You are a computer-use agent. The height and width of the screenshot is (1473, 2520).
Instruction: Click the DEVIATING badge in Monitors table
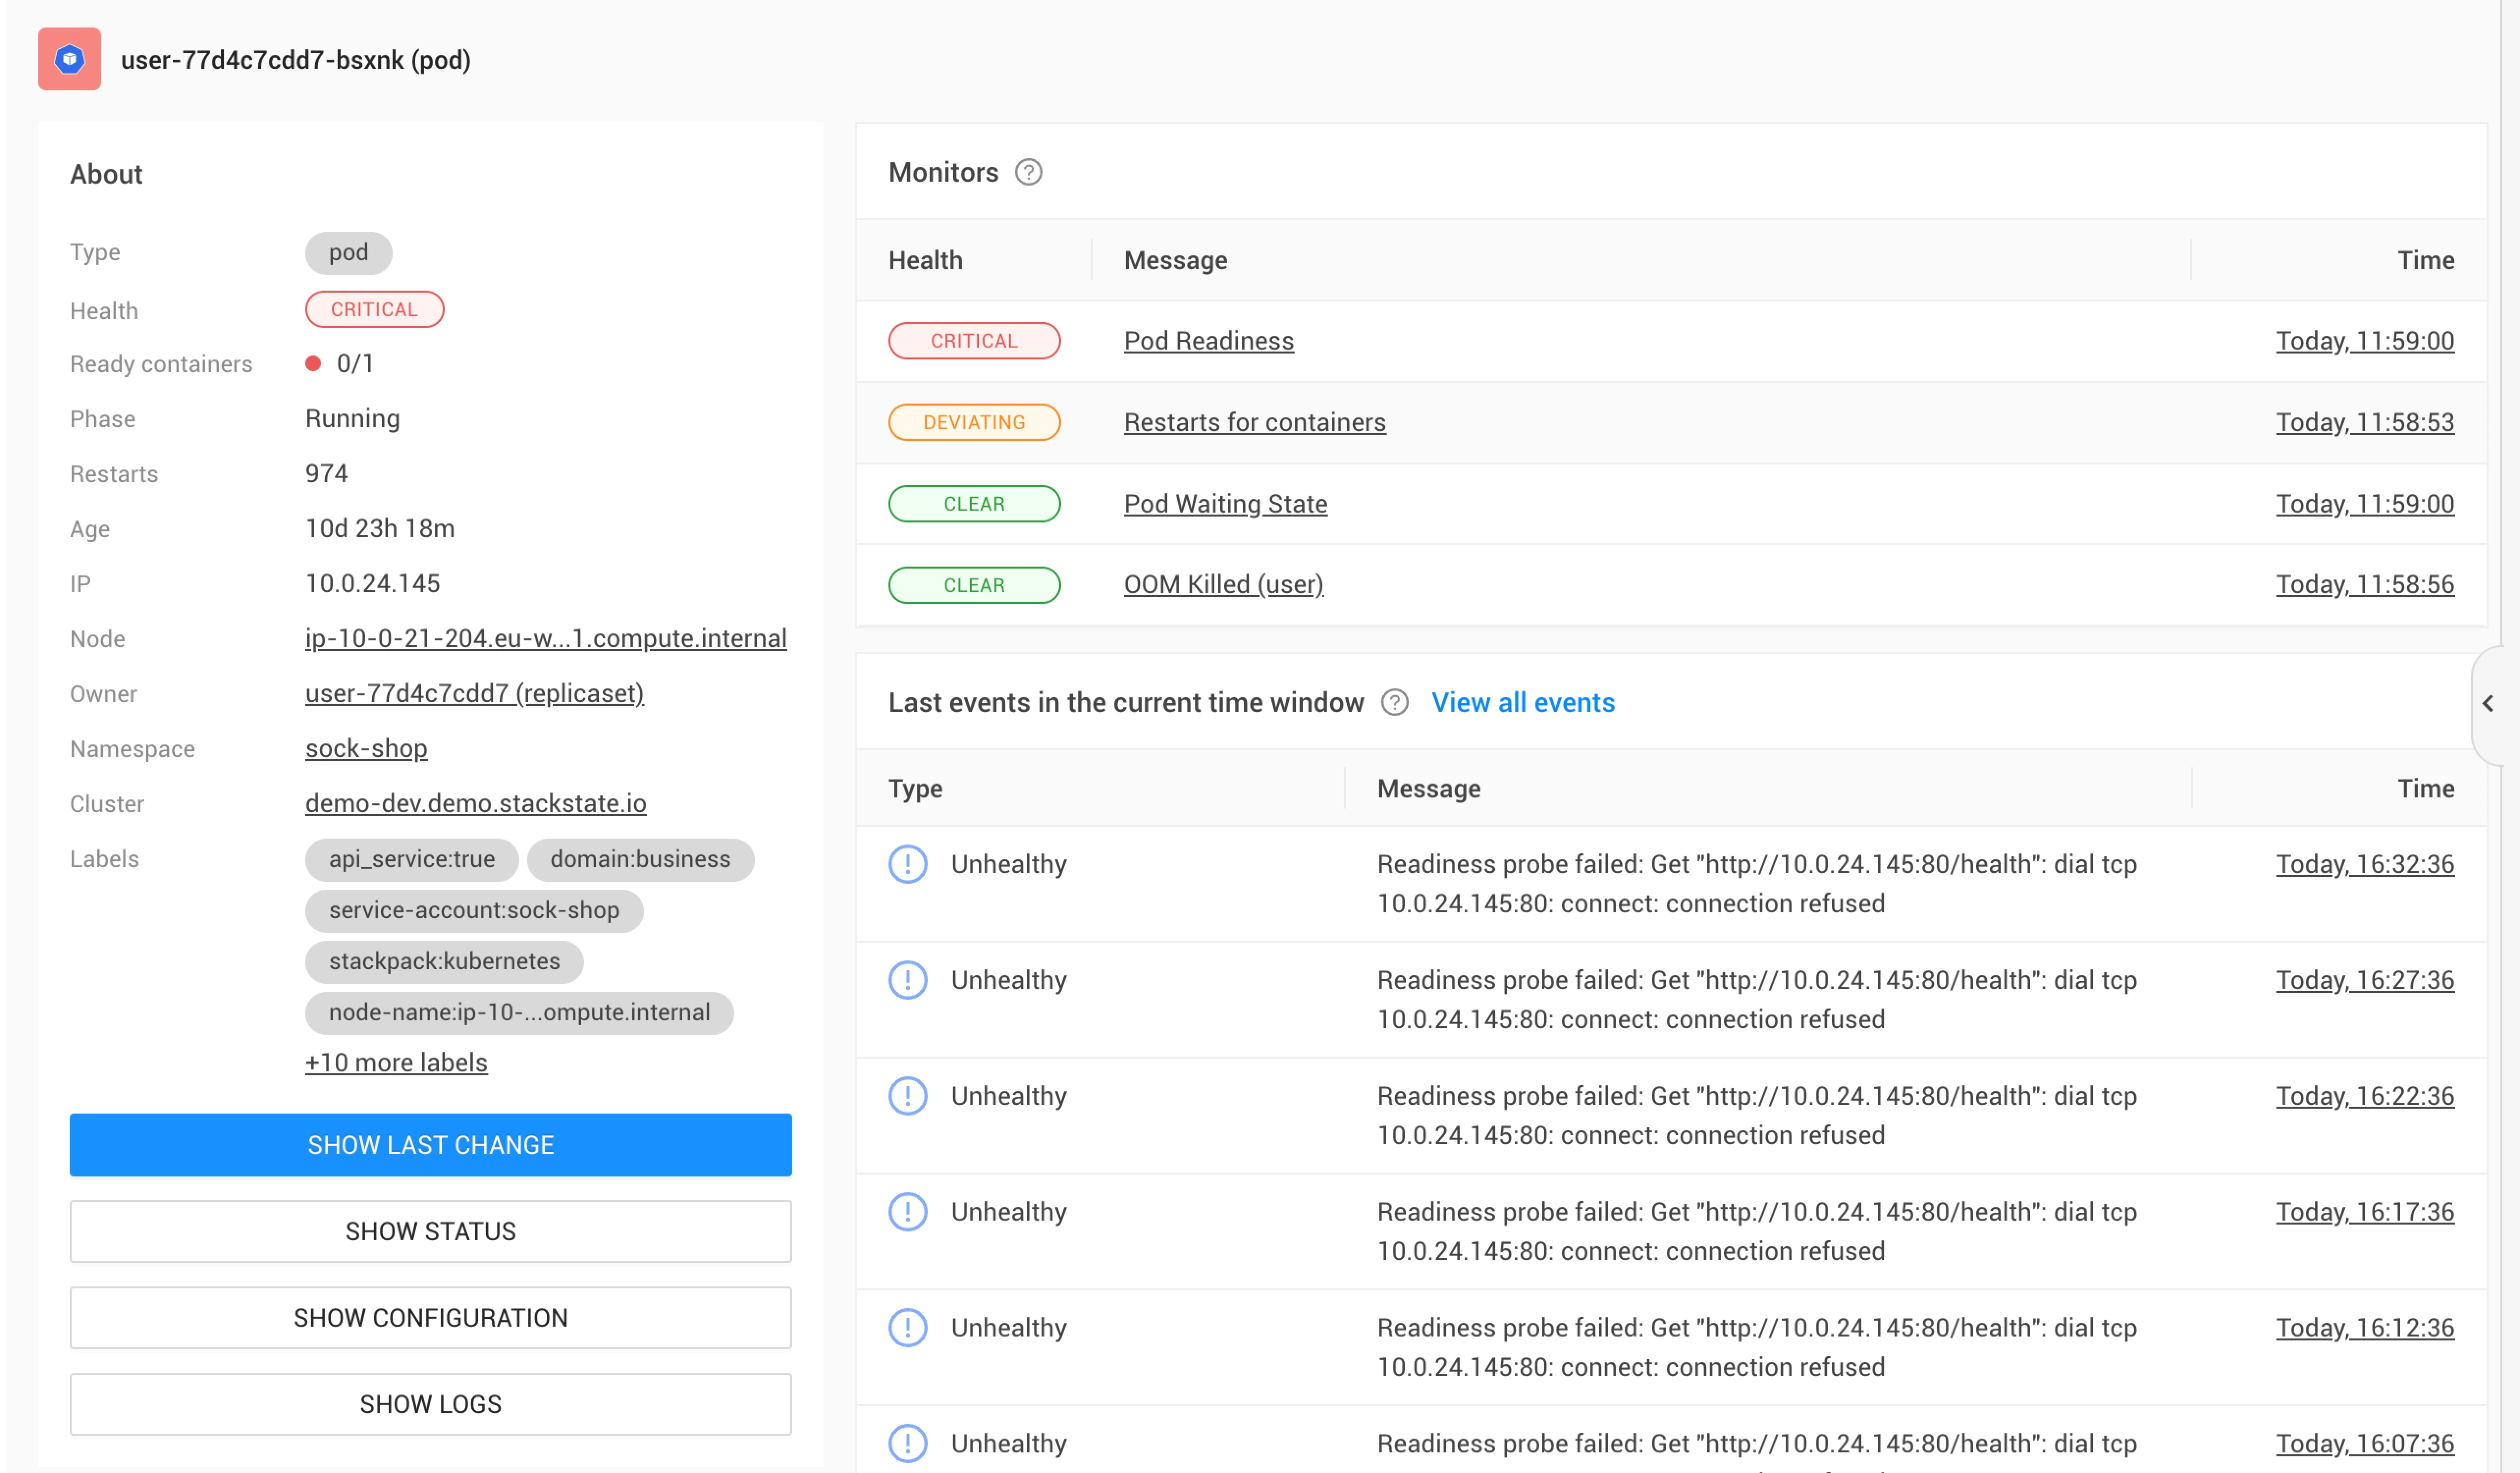[x=974, y=422]
